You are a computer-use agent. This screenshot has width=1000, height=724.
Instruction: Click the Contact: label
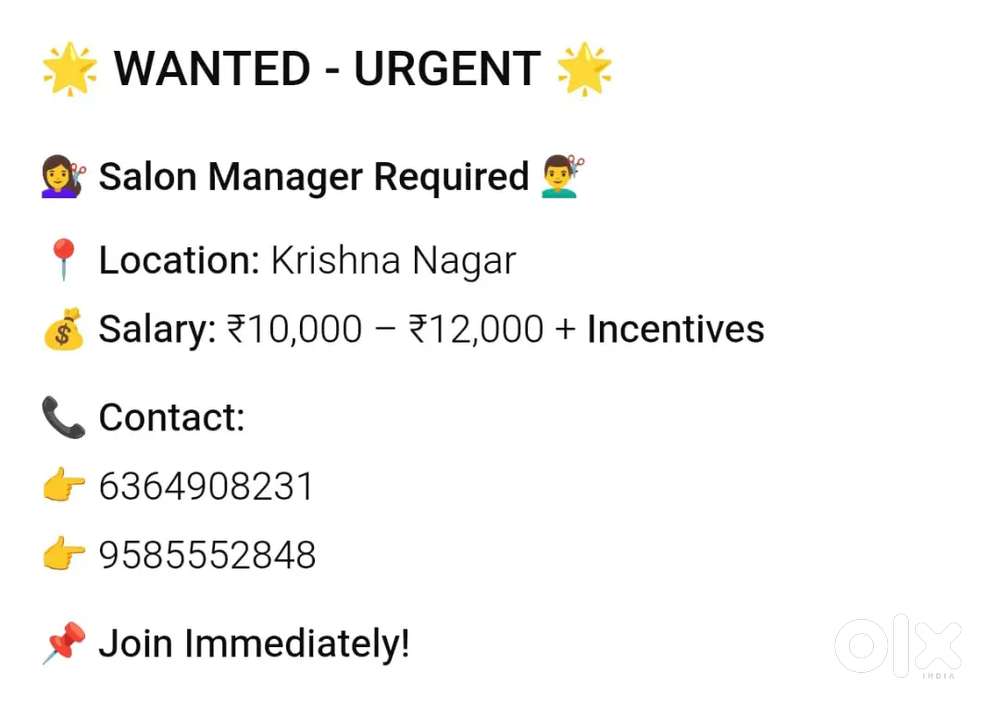coord(171,417)
